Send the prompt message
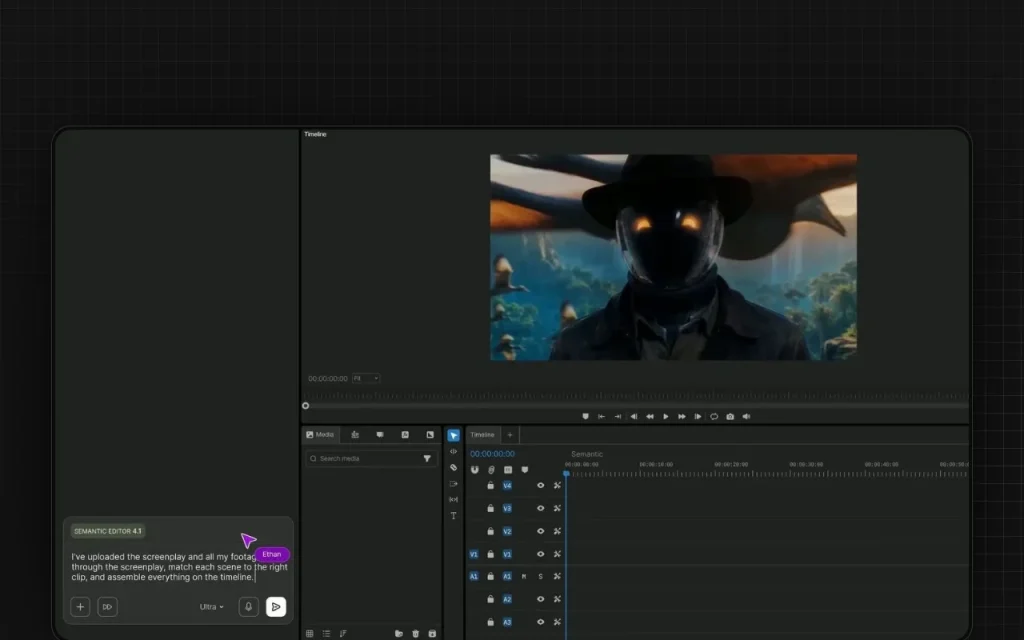 (276, 607)
